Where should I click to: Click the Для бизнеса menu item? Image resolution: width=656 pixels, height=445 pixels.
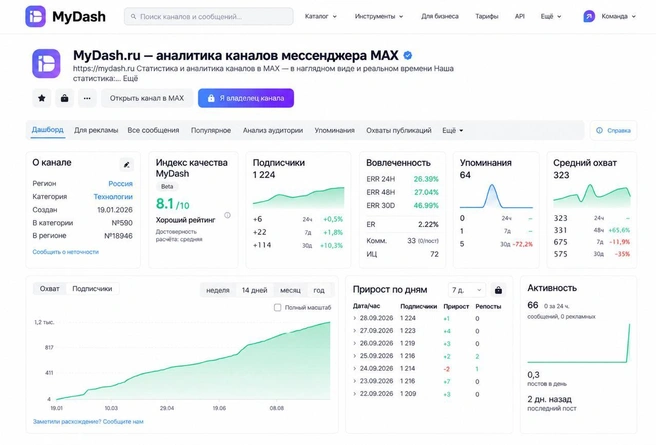click(440, 16)
